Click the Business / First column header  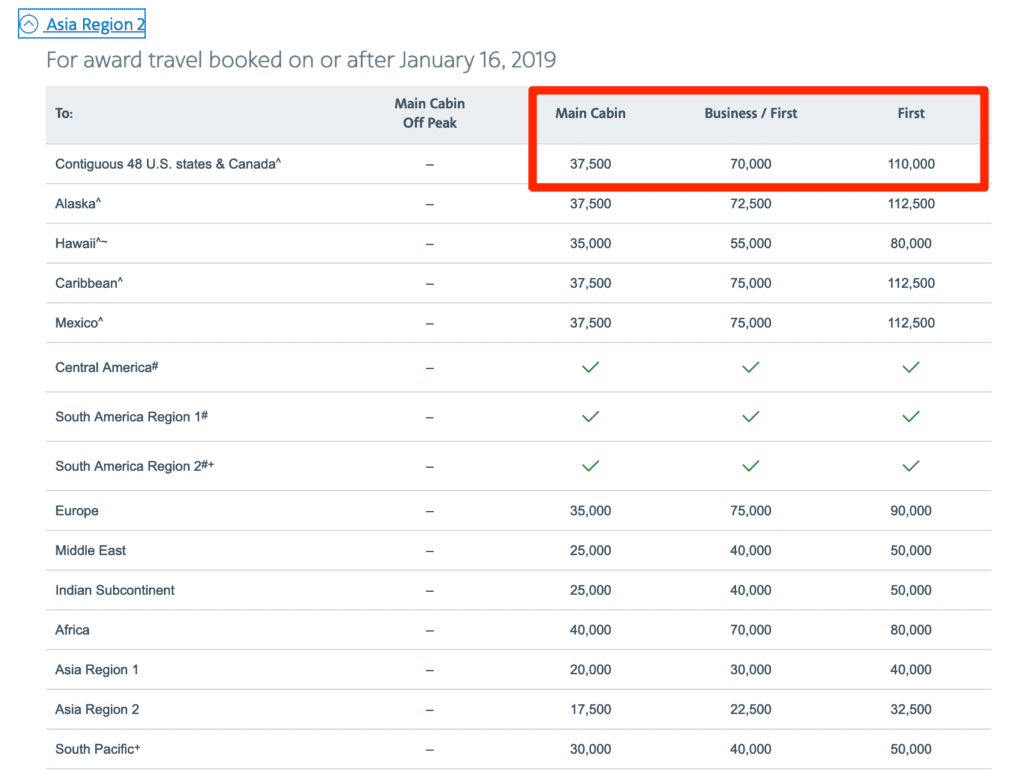tap(751, 113)
